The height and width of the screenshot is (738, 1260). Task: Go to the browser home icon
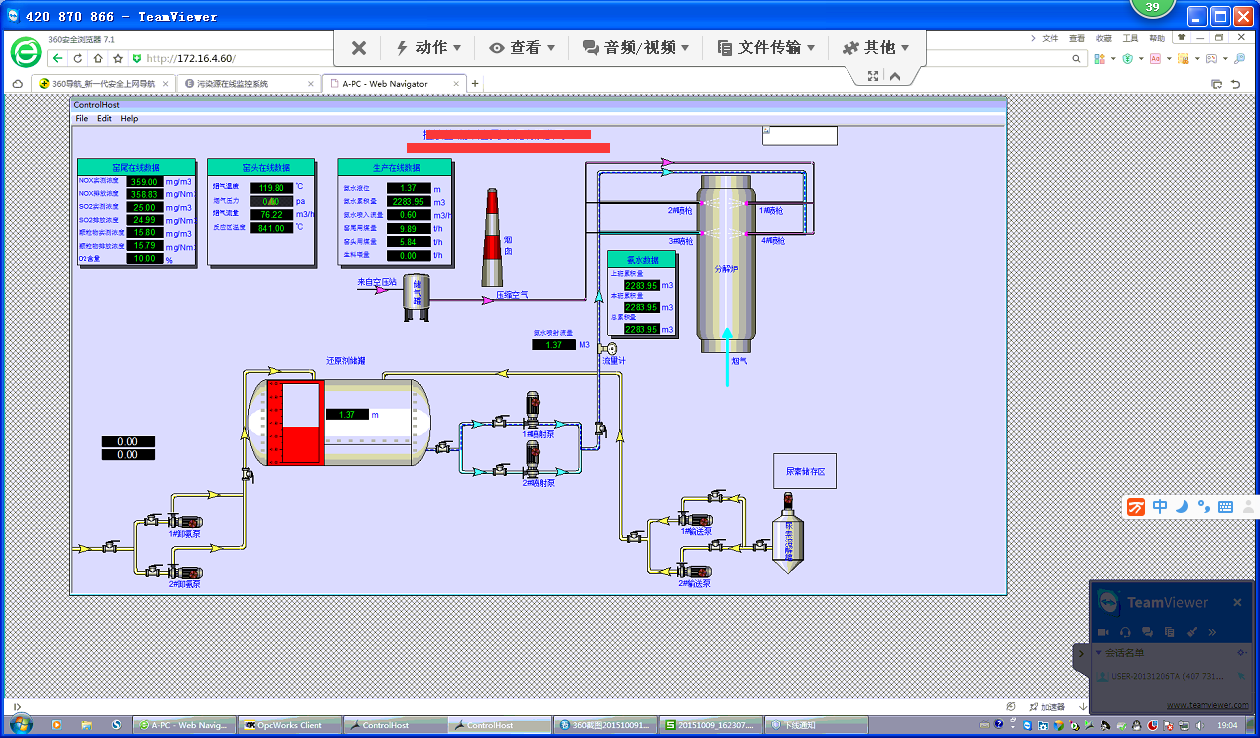(x=98, y=58)
